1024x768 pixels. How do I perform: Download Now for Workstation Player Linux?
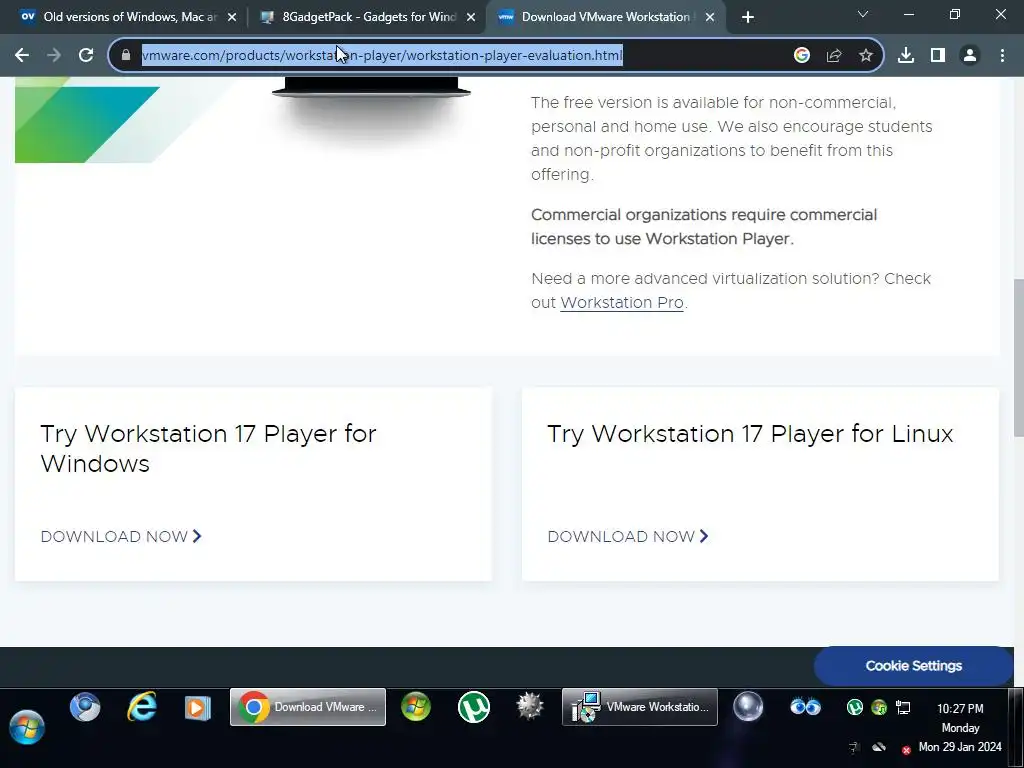click(x=628, y=536)
